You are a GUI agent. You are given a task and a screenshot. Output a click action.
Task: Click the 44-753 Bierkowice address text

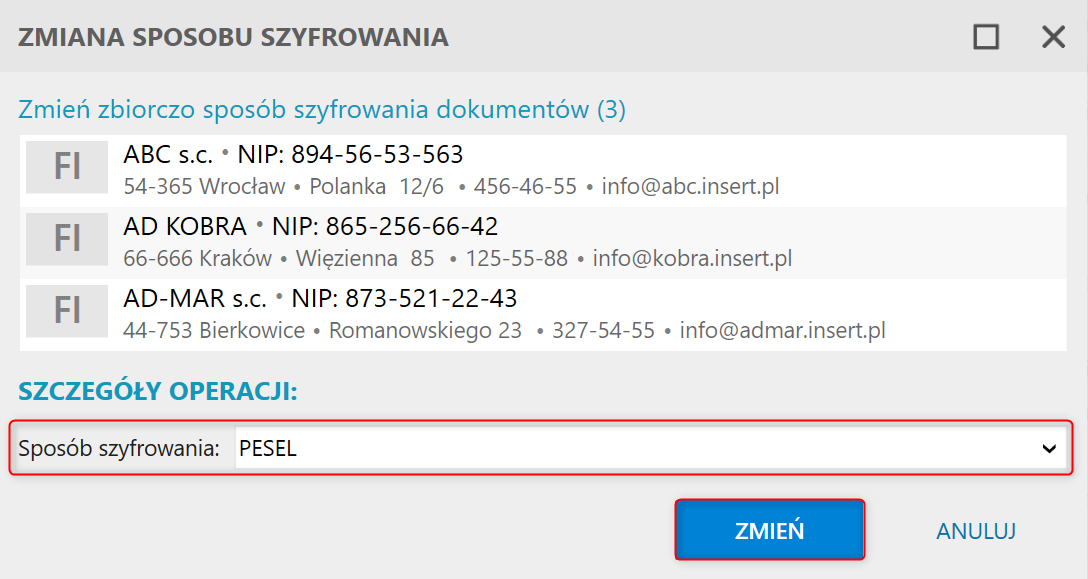pos(214,330)
